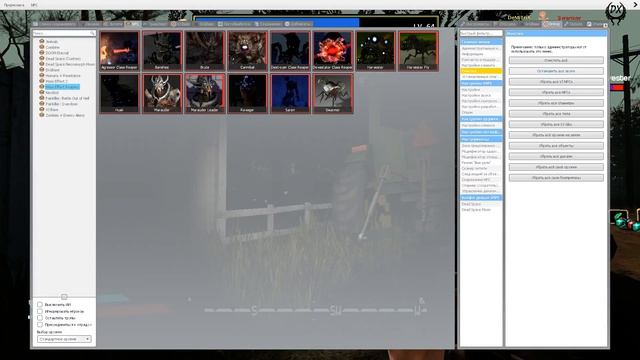Select the Humans + Resistance category
This screenshot has width=640, height=360.
(x=63, y=76)
